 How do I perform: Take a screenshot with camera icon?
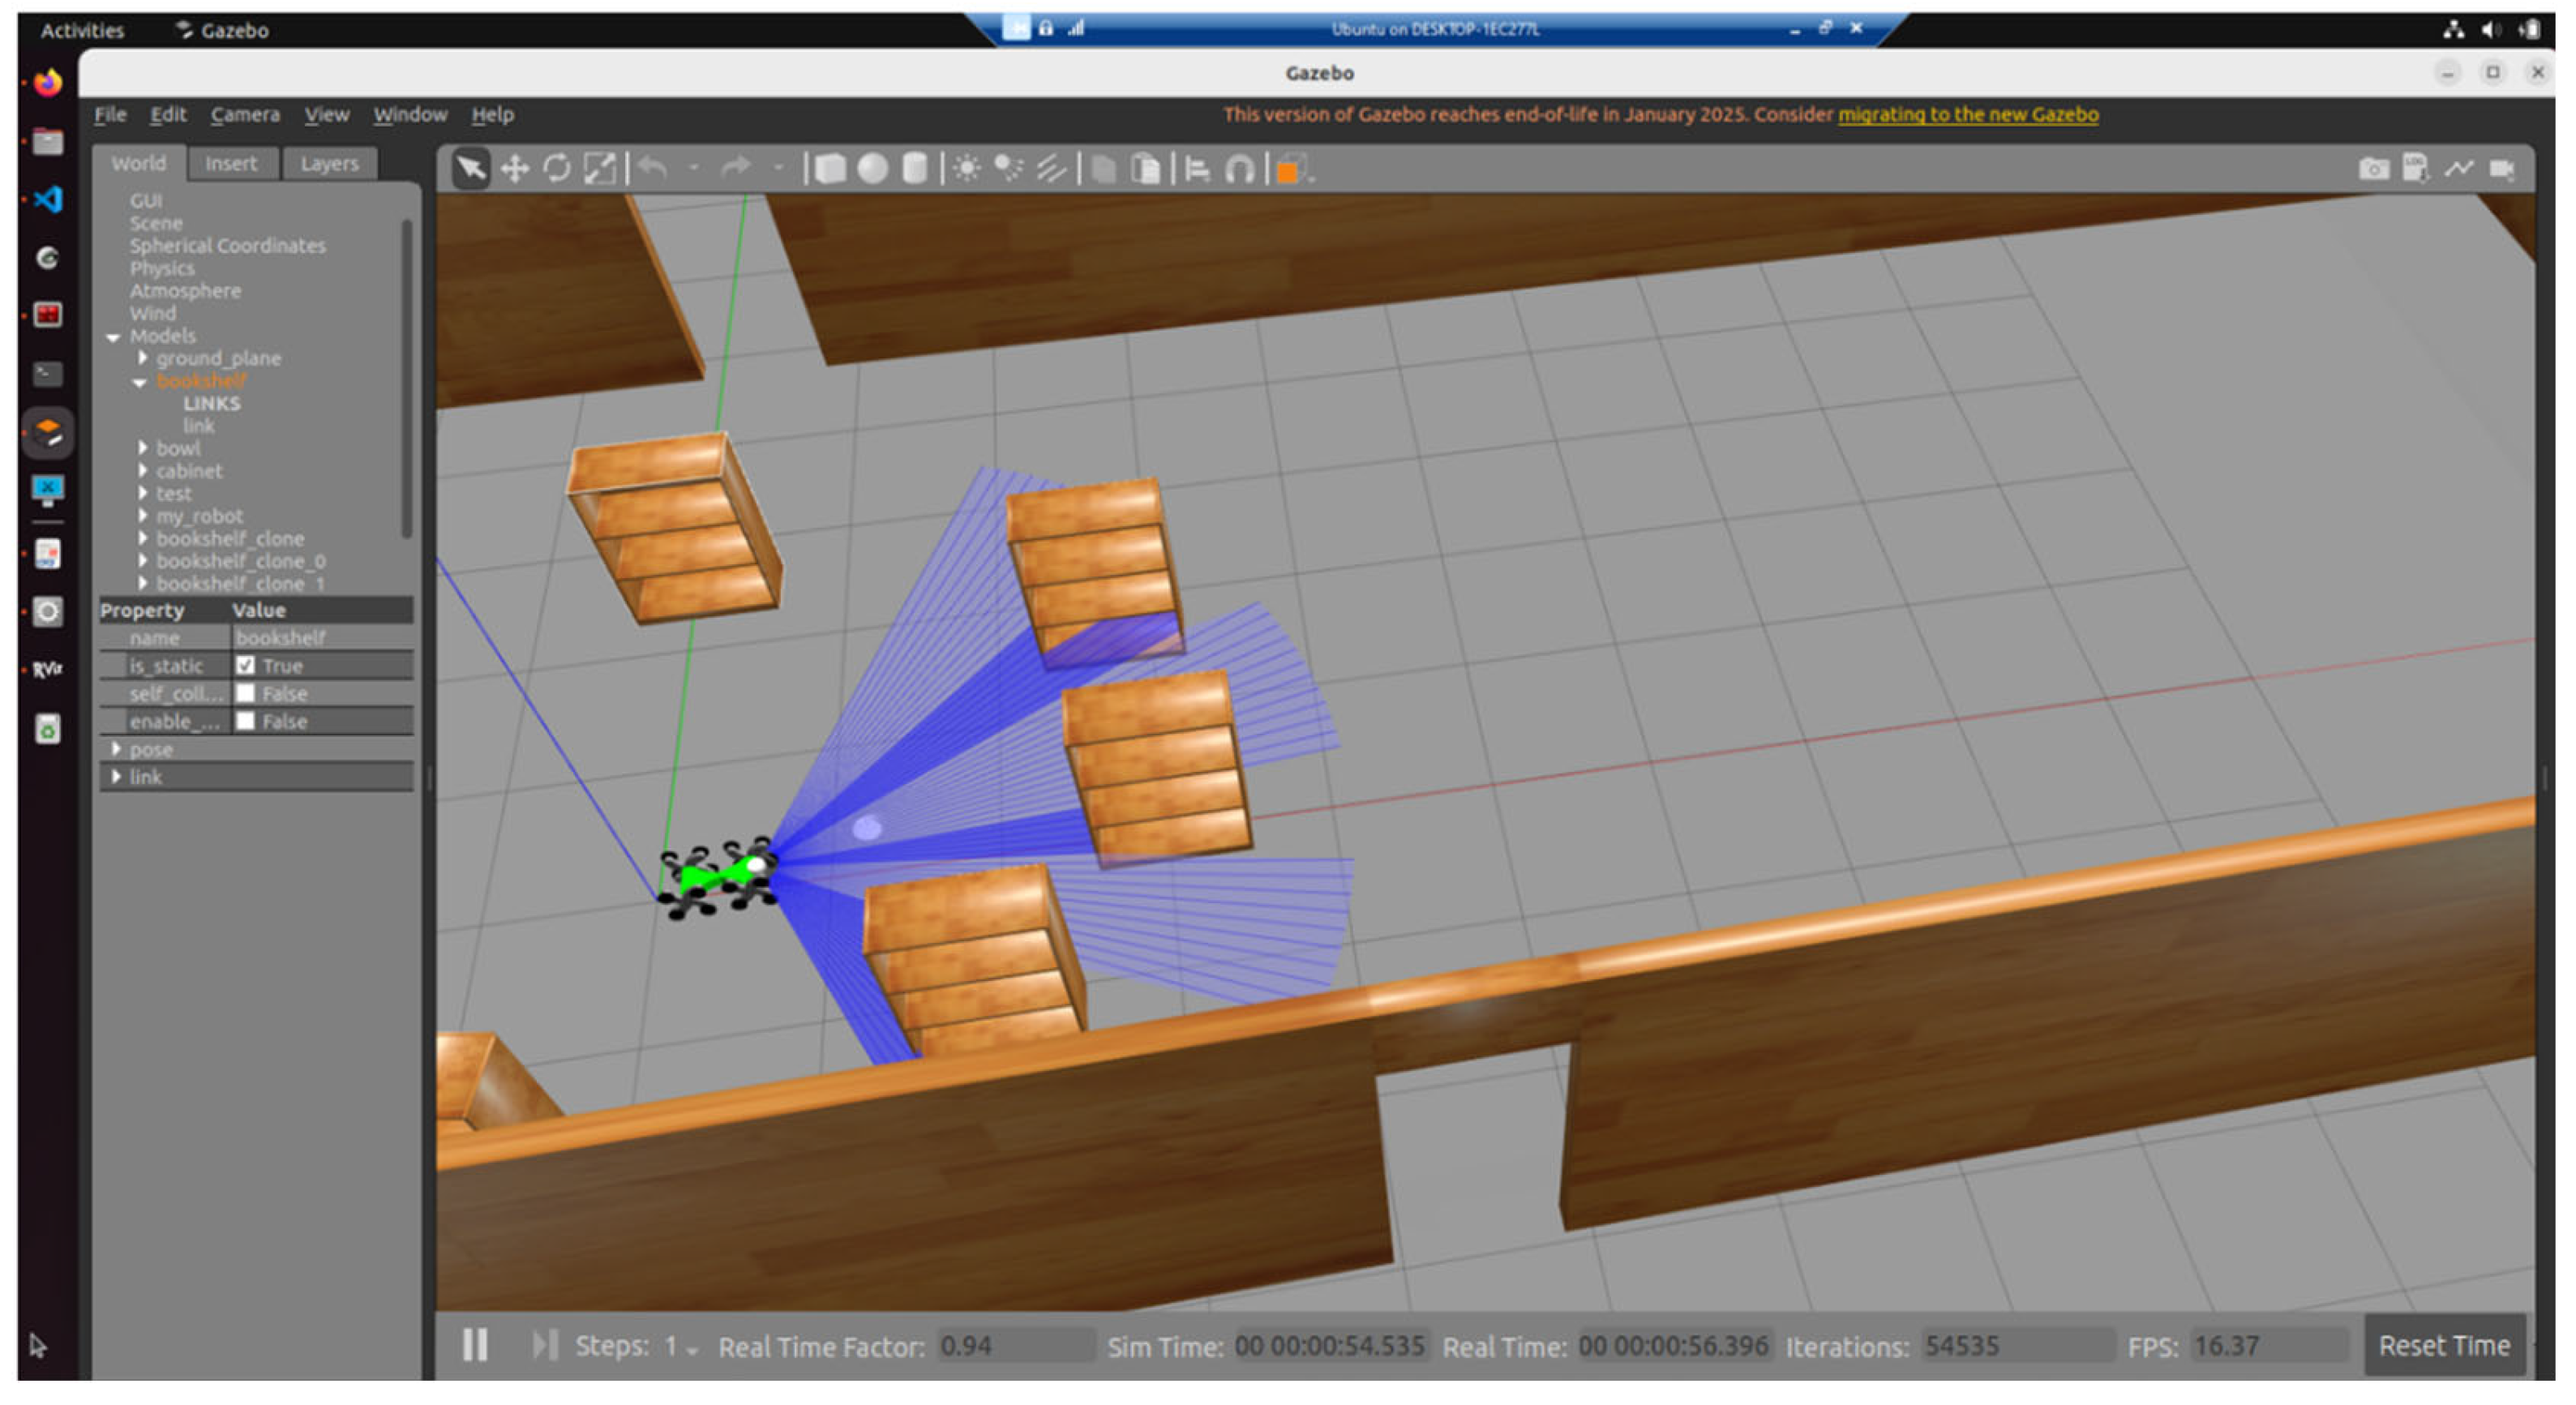coord(2373,169)
